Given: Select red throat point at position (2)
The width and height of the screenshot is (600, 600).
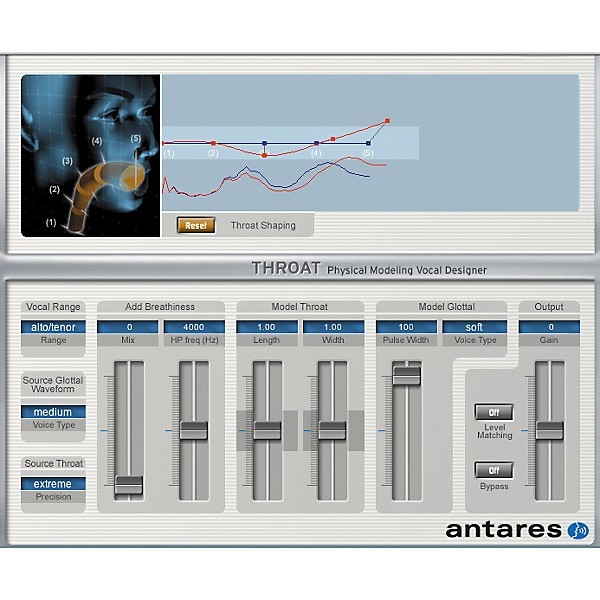Looking at the screenshot, I should point(213,143).
